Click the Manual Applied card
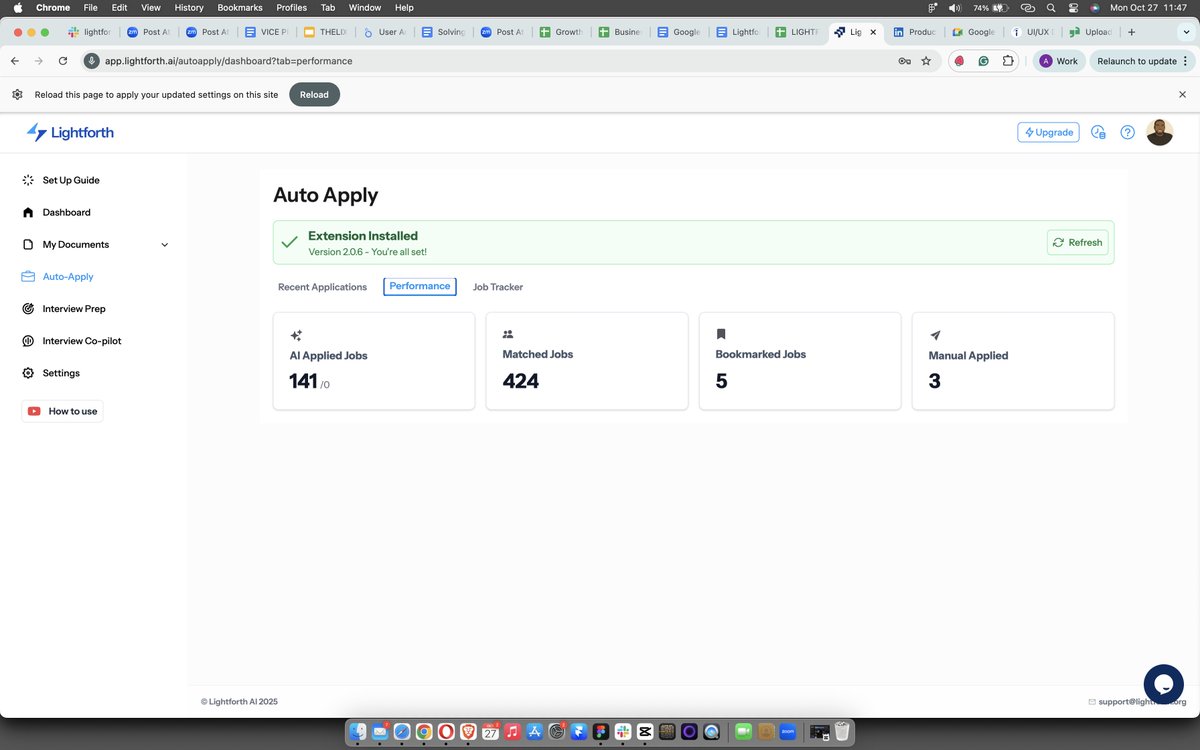The width and height of the screenshot is (1200, 750). pyautogui.click(x=1013, y=361)
